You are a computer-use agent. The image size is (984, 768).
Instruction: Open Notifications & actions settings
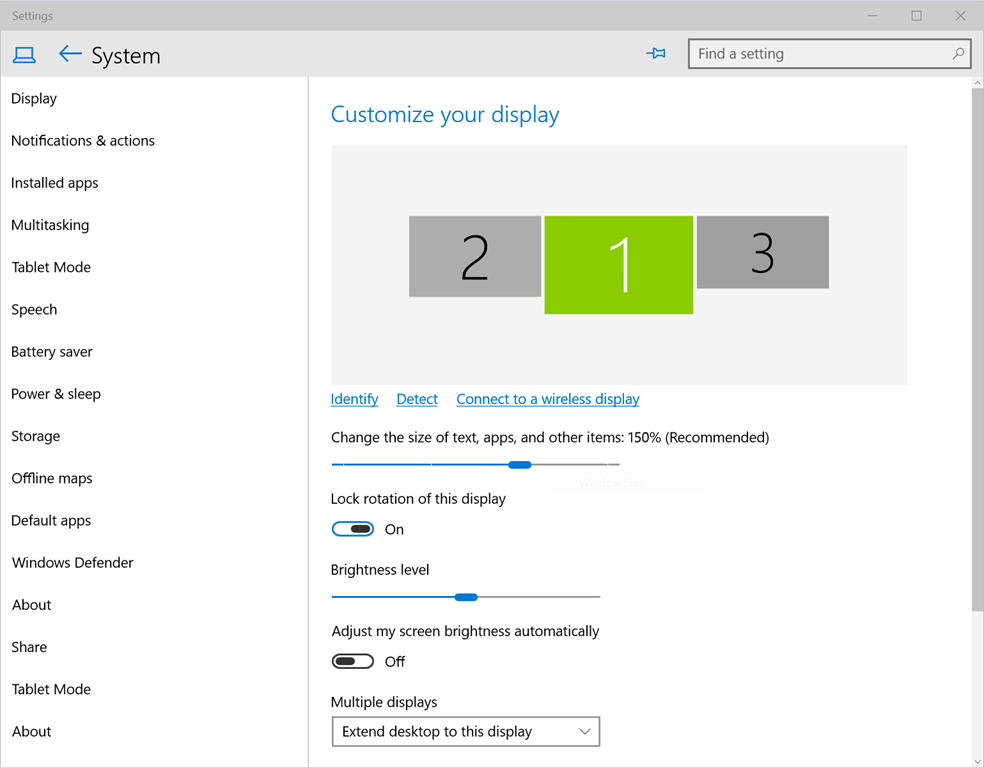[x=83, y=141]
